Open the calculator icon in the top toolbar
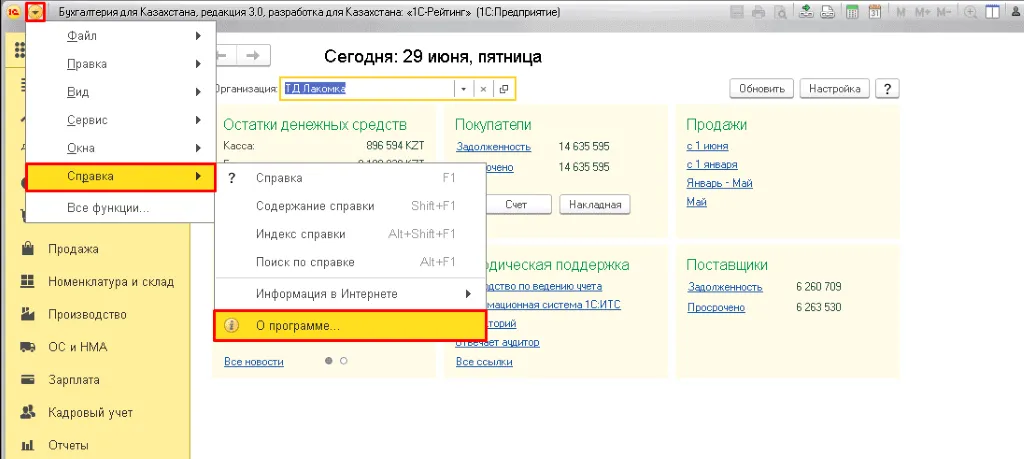 click(x=852, y=12)
